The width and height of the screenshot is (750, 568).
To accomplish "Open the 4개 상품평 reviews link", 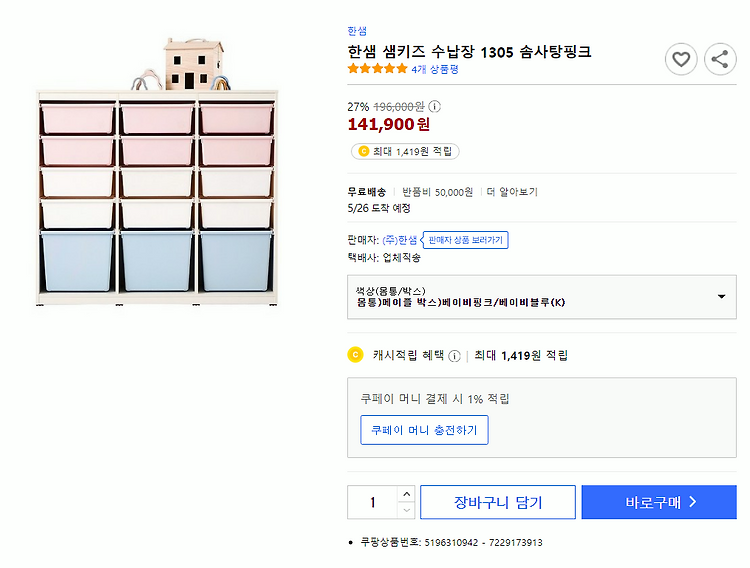I will pyautogui.click(x=435, y=69).
